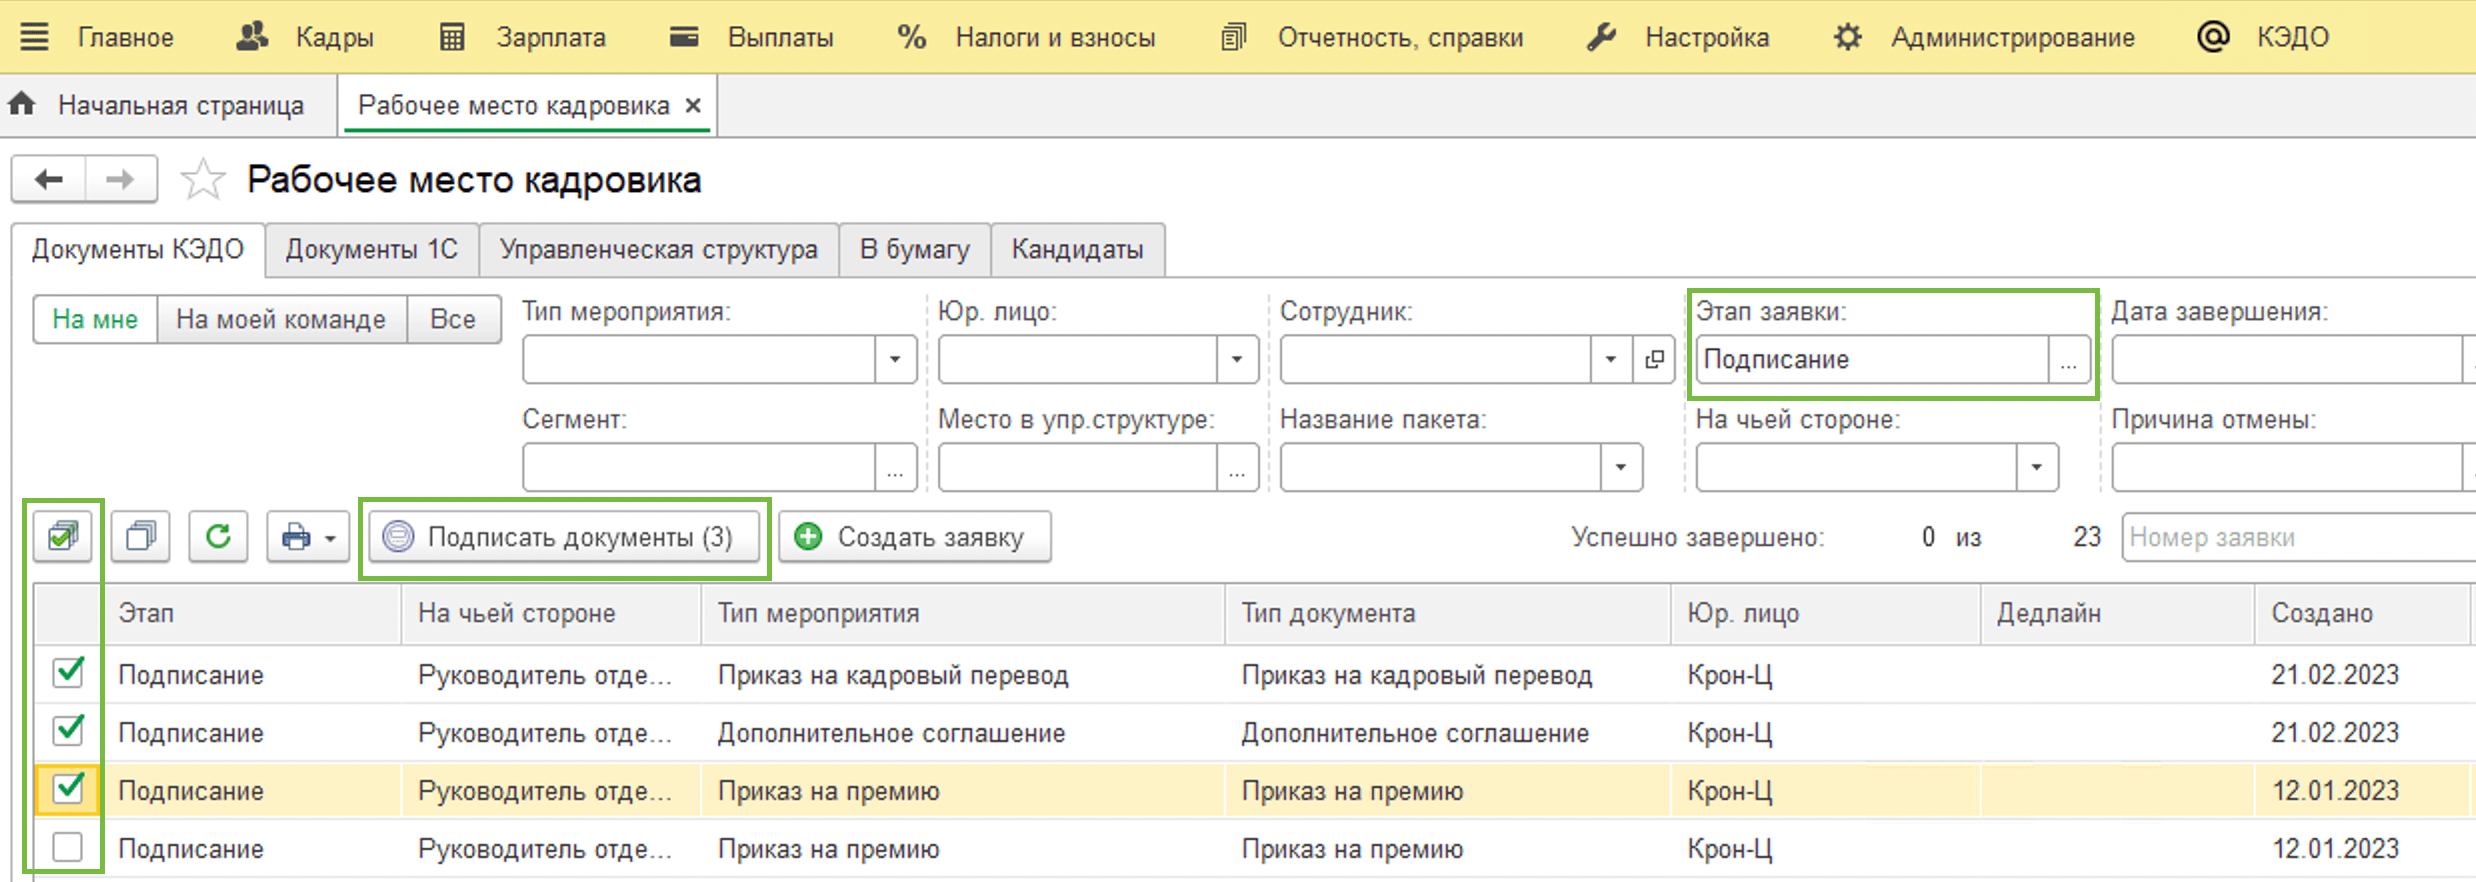Viewport: 2476px width, 882px height.
Task: Sort by the Этап column header
Action: 252,613
